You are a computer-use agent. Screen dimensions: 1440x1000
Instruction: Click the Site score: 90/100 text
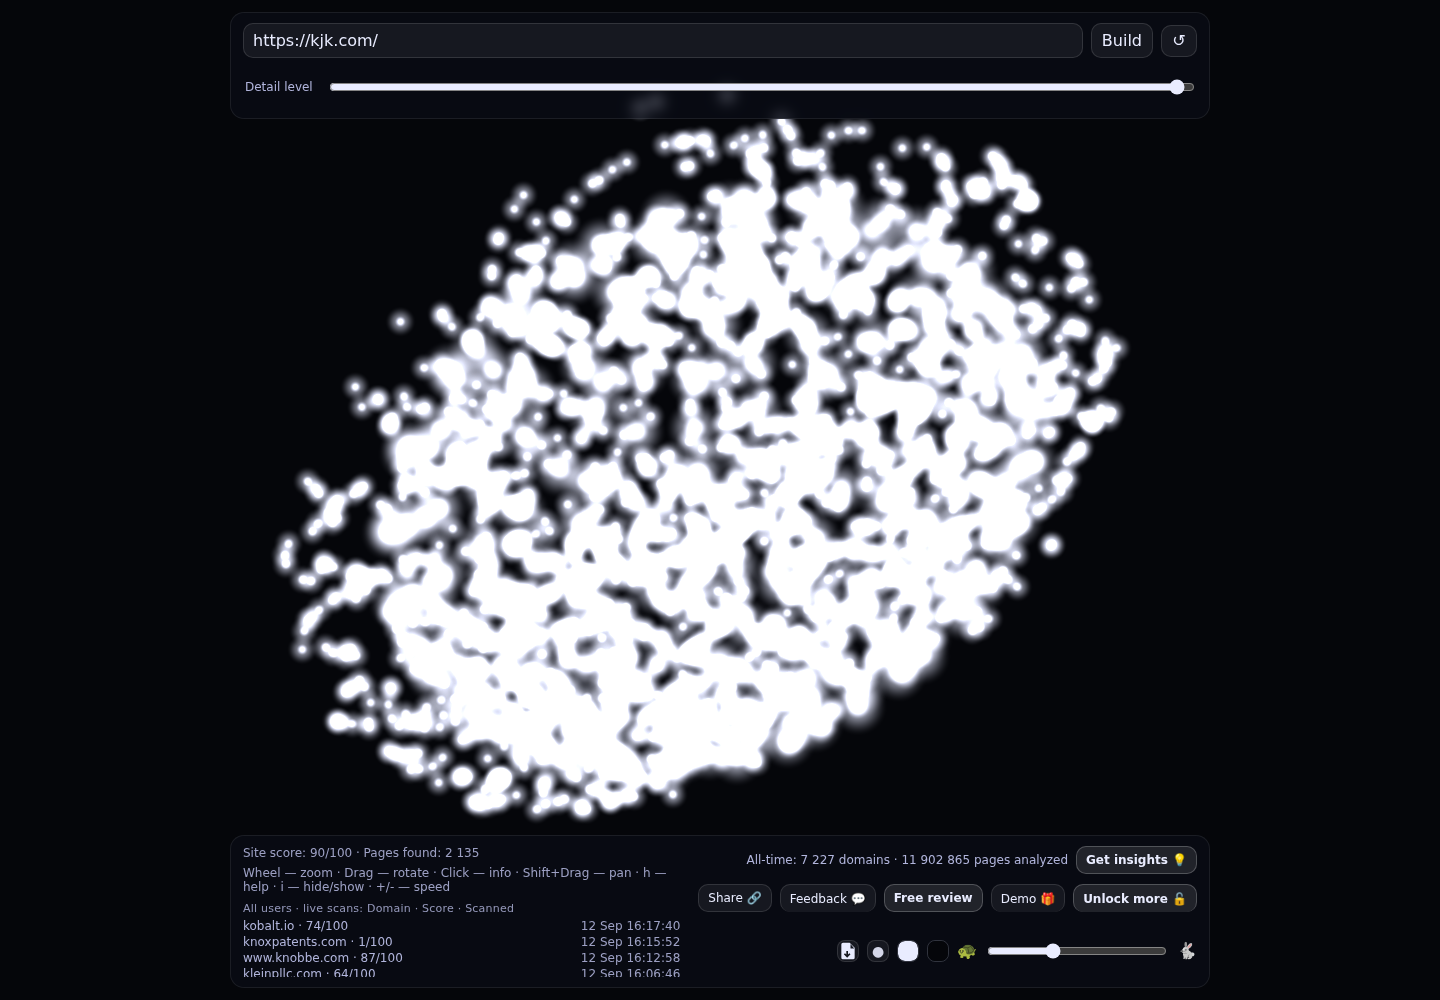tap(297, 853)
